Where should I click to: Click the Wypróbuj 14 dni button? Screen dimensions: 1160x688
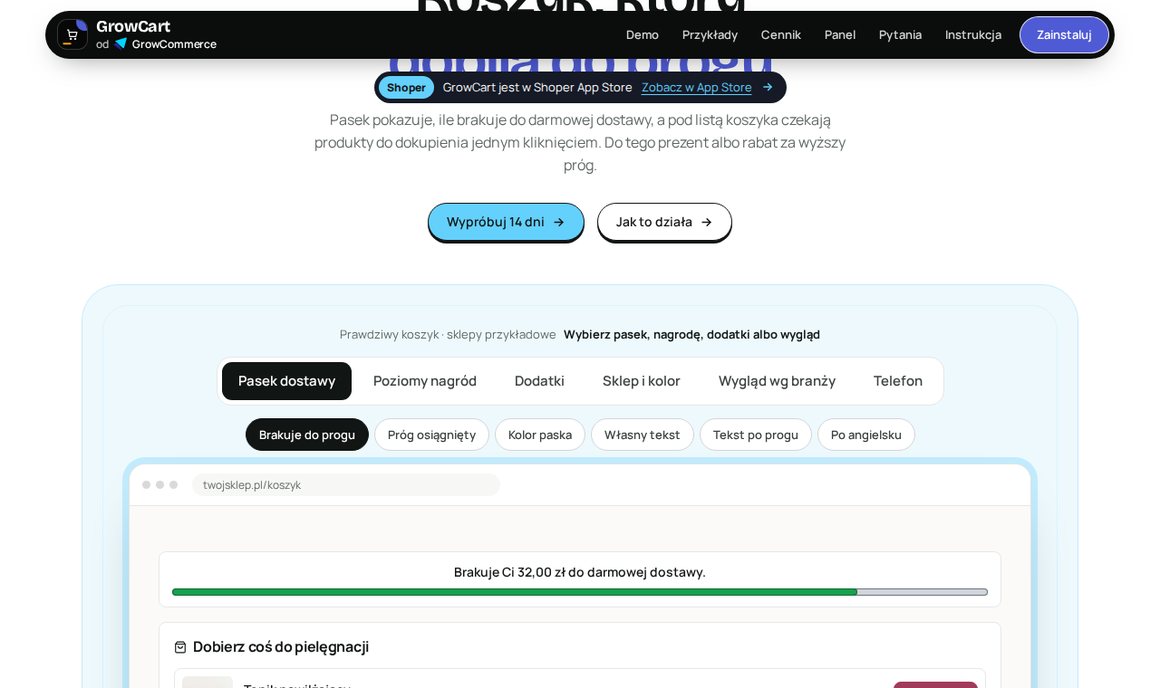(x=506, y=222)
